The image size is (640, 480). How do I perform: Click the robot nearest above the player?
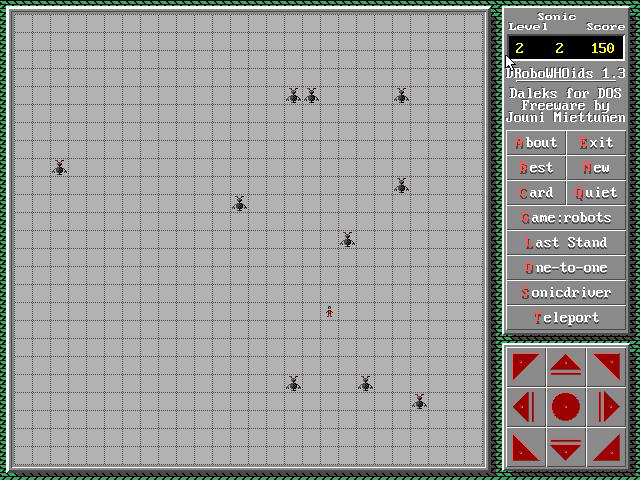(347, 240)
